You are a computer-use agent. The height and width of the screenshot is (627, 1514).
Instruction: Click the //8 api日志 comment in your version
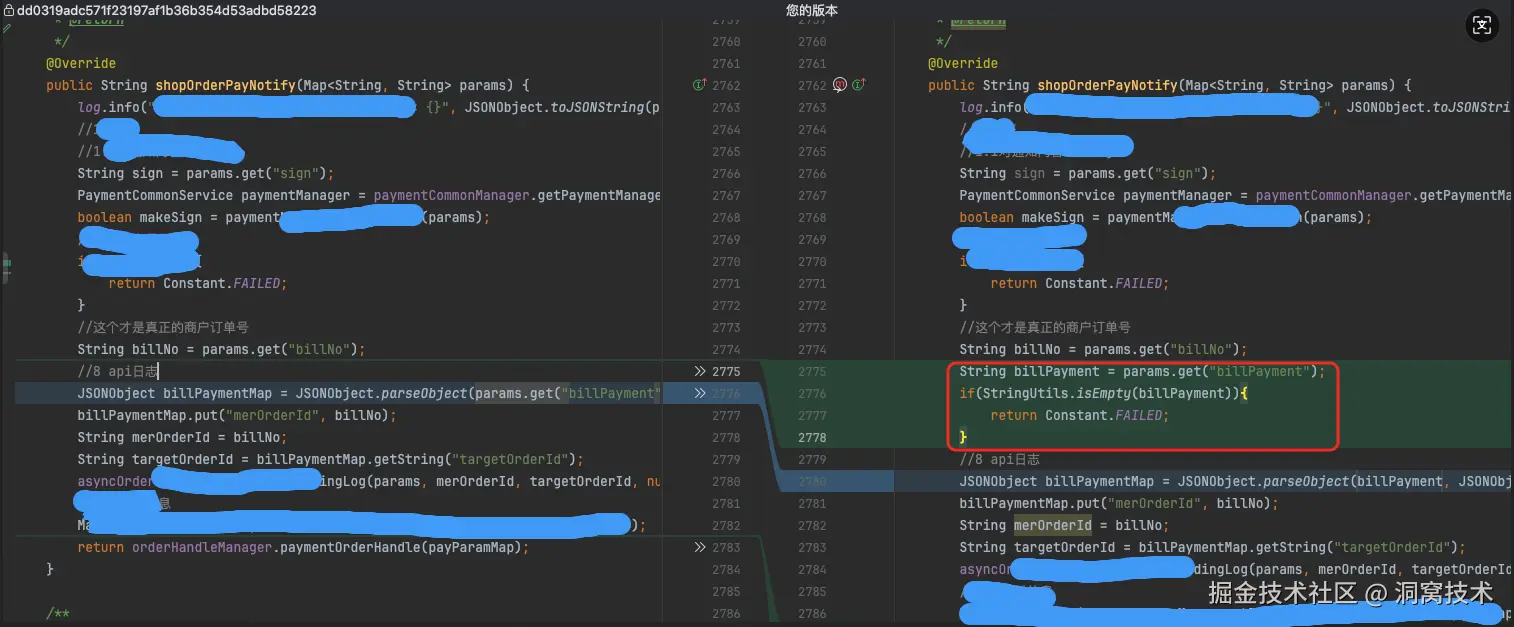pyautogui.click(x=999, y=459)
